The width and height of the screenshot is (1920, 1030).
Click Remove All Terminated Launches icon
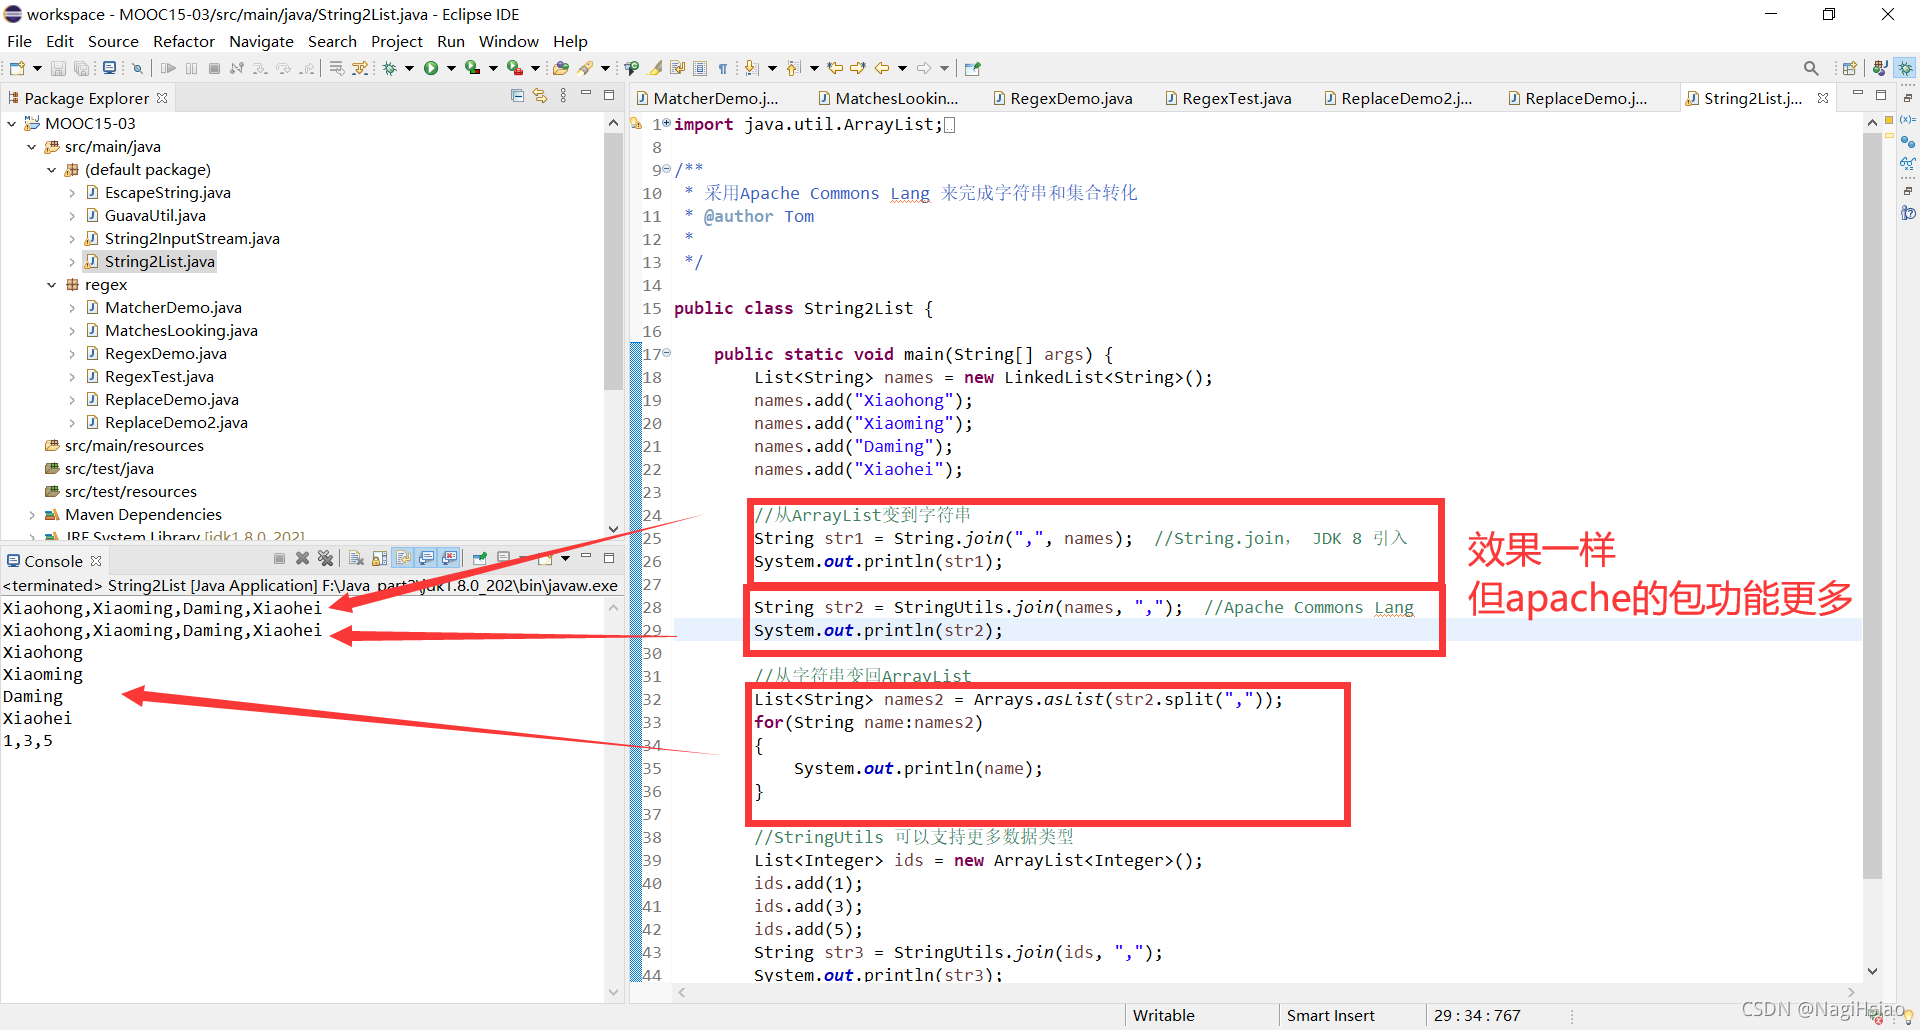tap(325, 558)
